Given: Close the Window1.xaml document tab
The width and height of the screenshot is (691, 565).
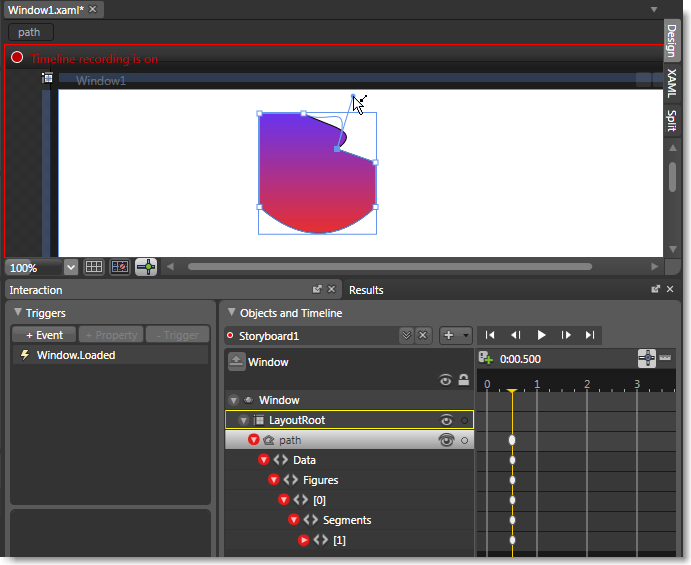Looking at the screenshot, I should (93, 9).
